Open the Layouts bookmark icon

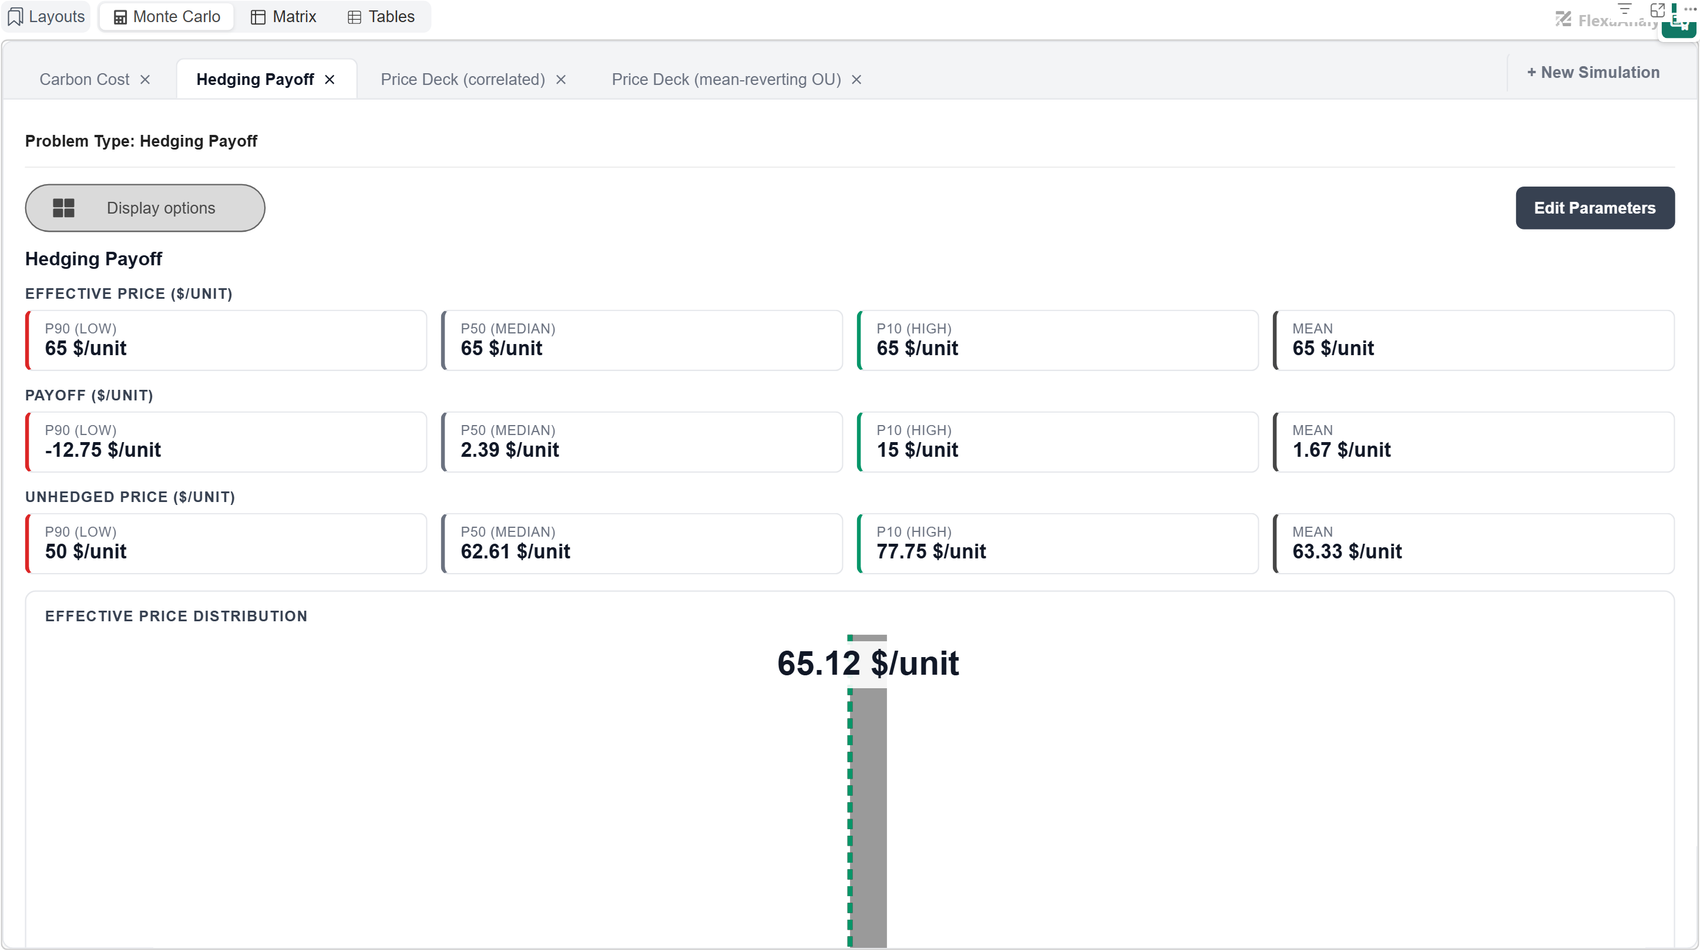pos(15,17)
